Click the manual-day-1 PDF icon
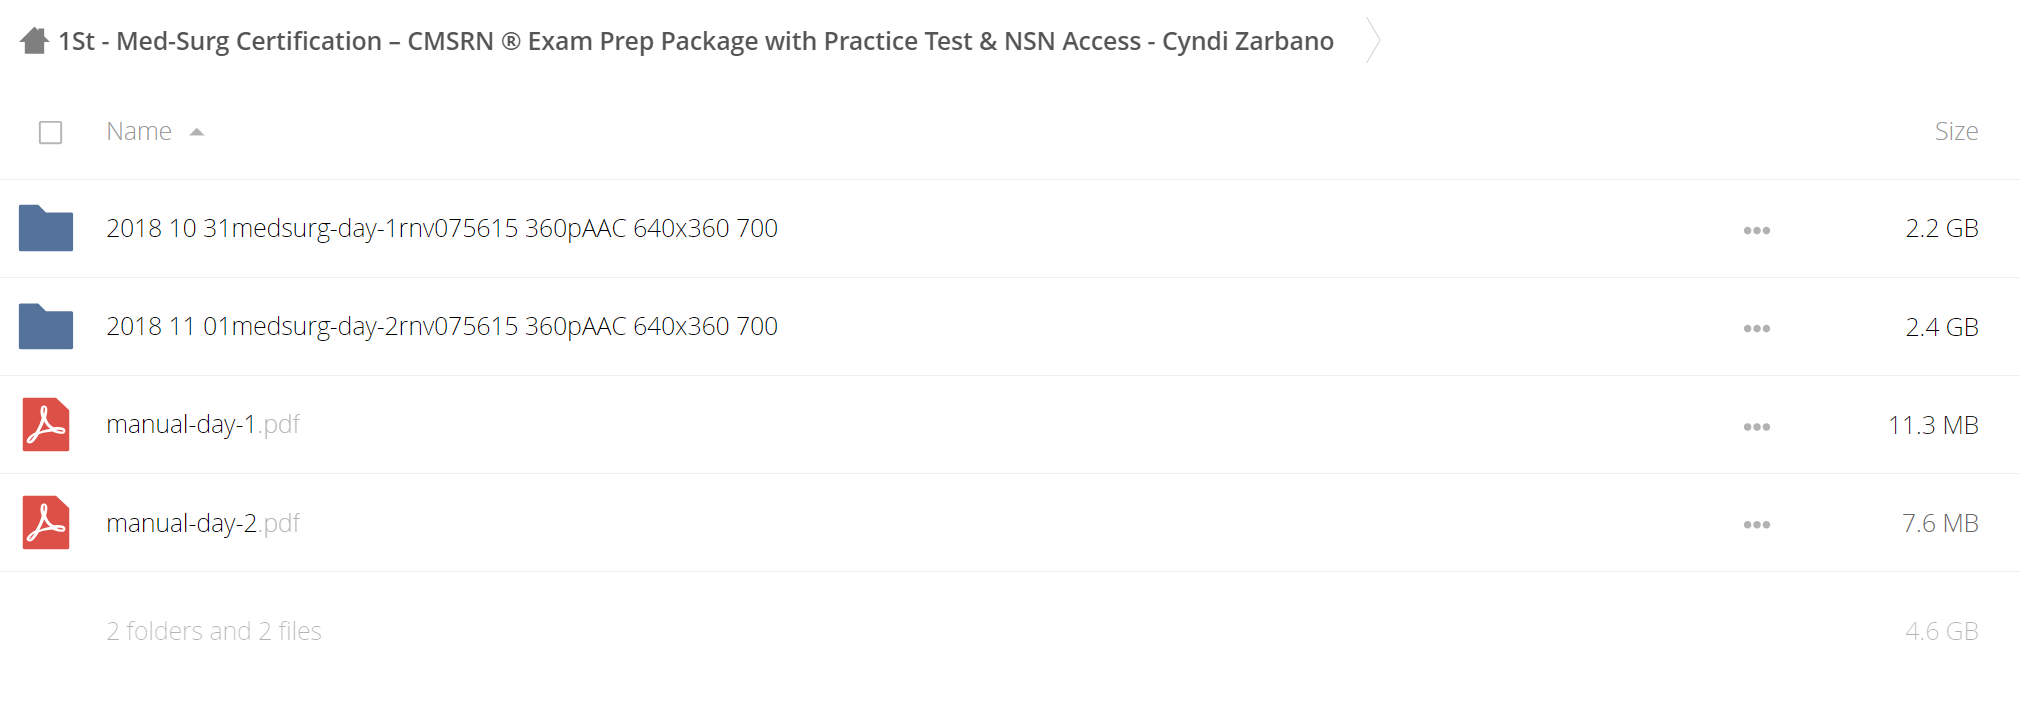Image resolution: width=2020 pixels, height=708 pixels. 46,425
